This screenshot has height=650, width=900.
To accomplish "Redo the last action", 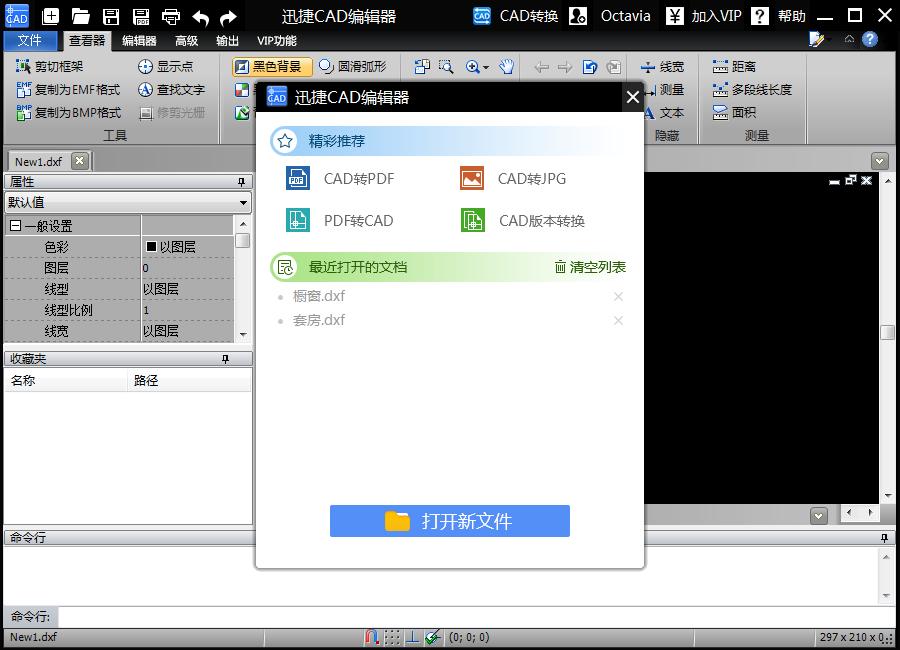I will (x=228, y=17).
